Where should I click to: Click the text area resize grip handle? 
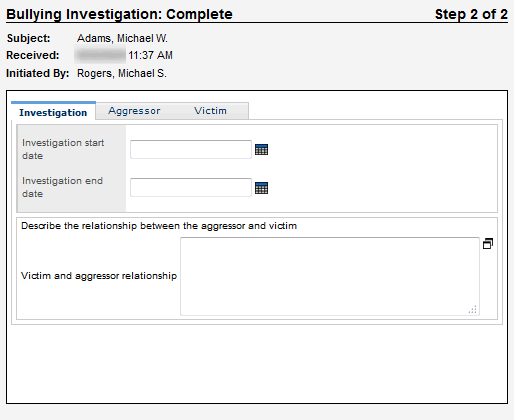[x=473, y=309]
